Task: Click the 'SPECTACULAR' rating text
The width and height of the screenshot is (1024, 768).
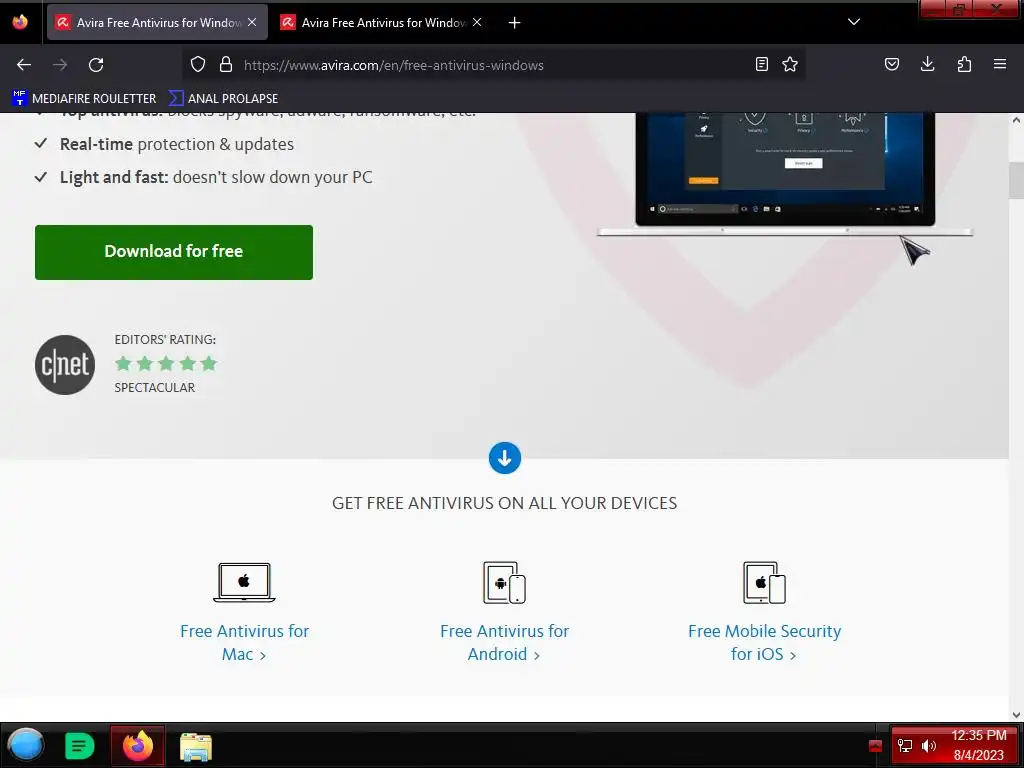Action: click(155, 387)
